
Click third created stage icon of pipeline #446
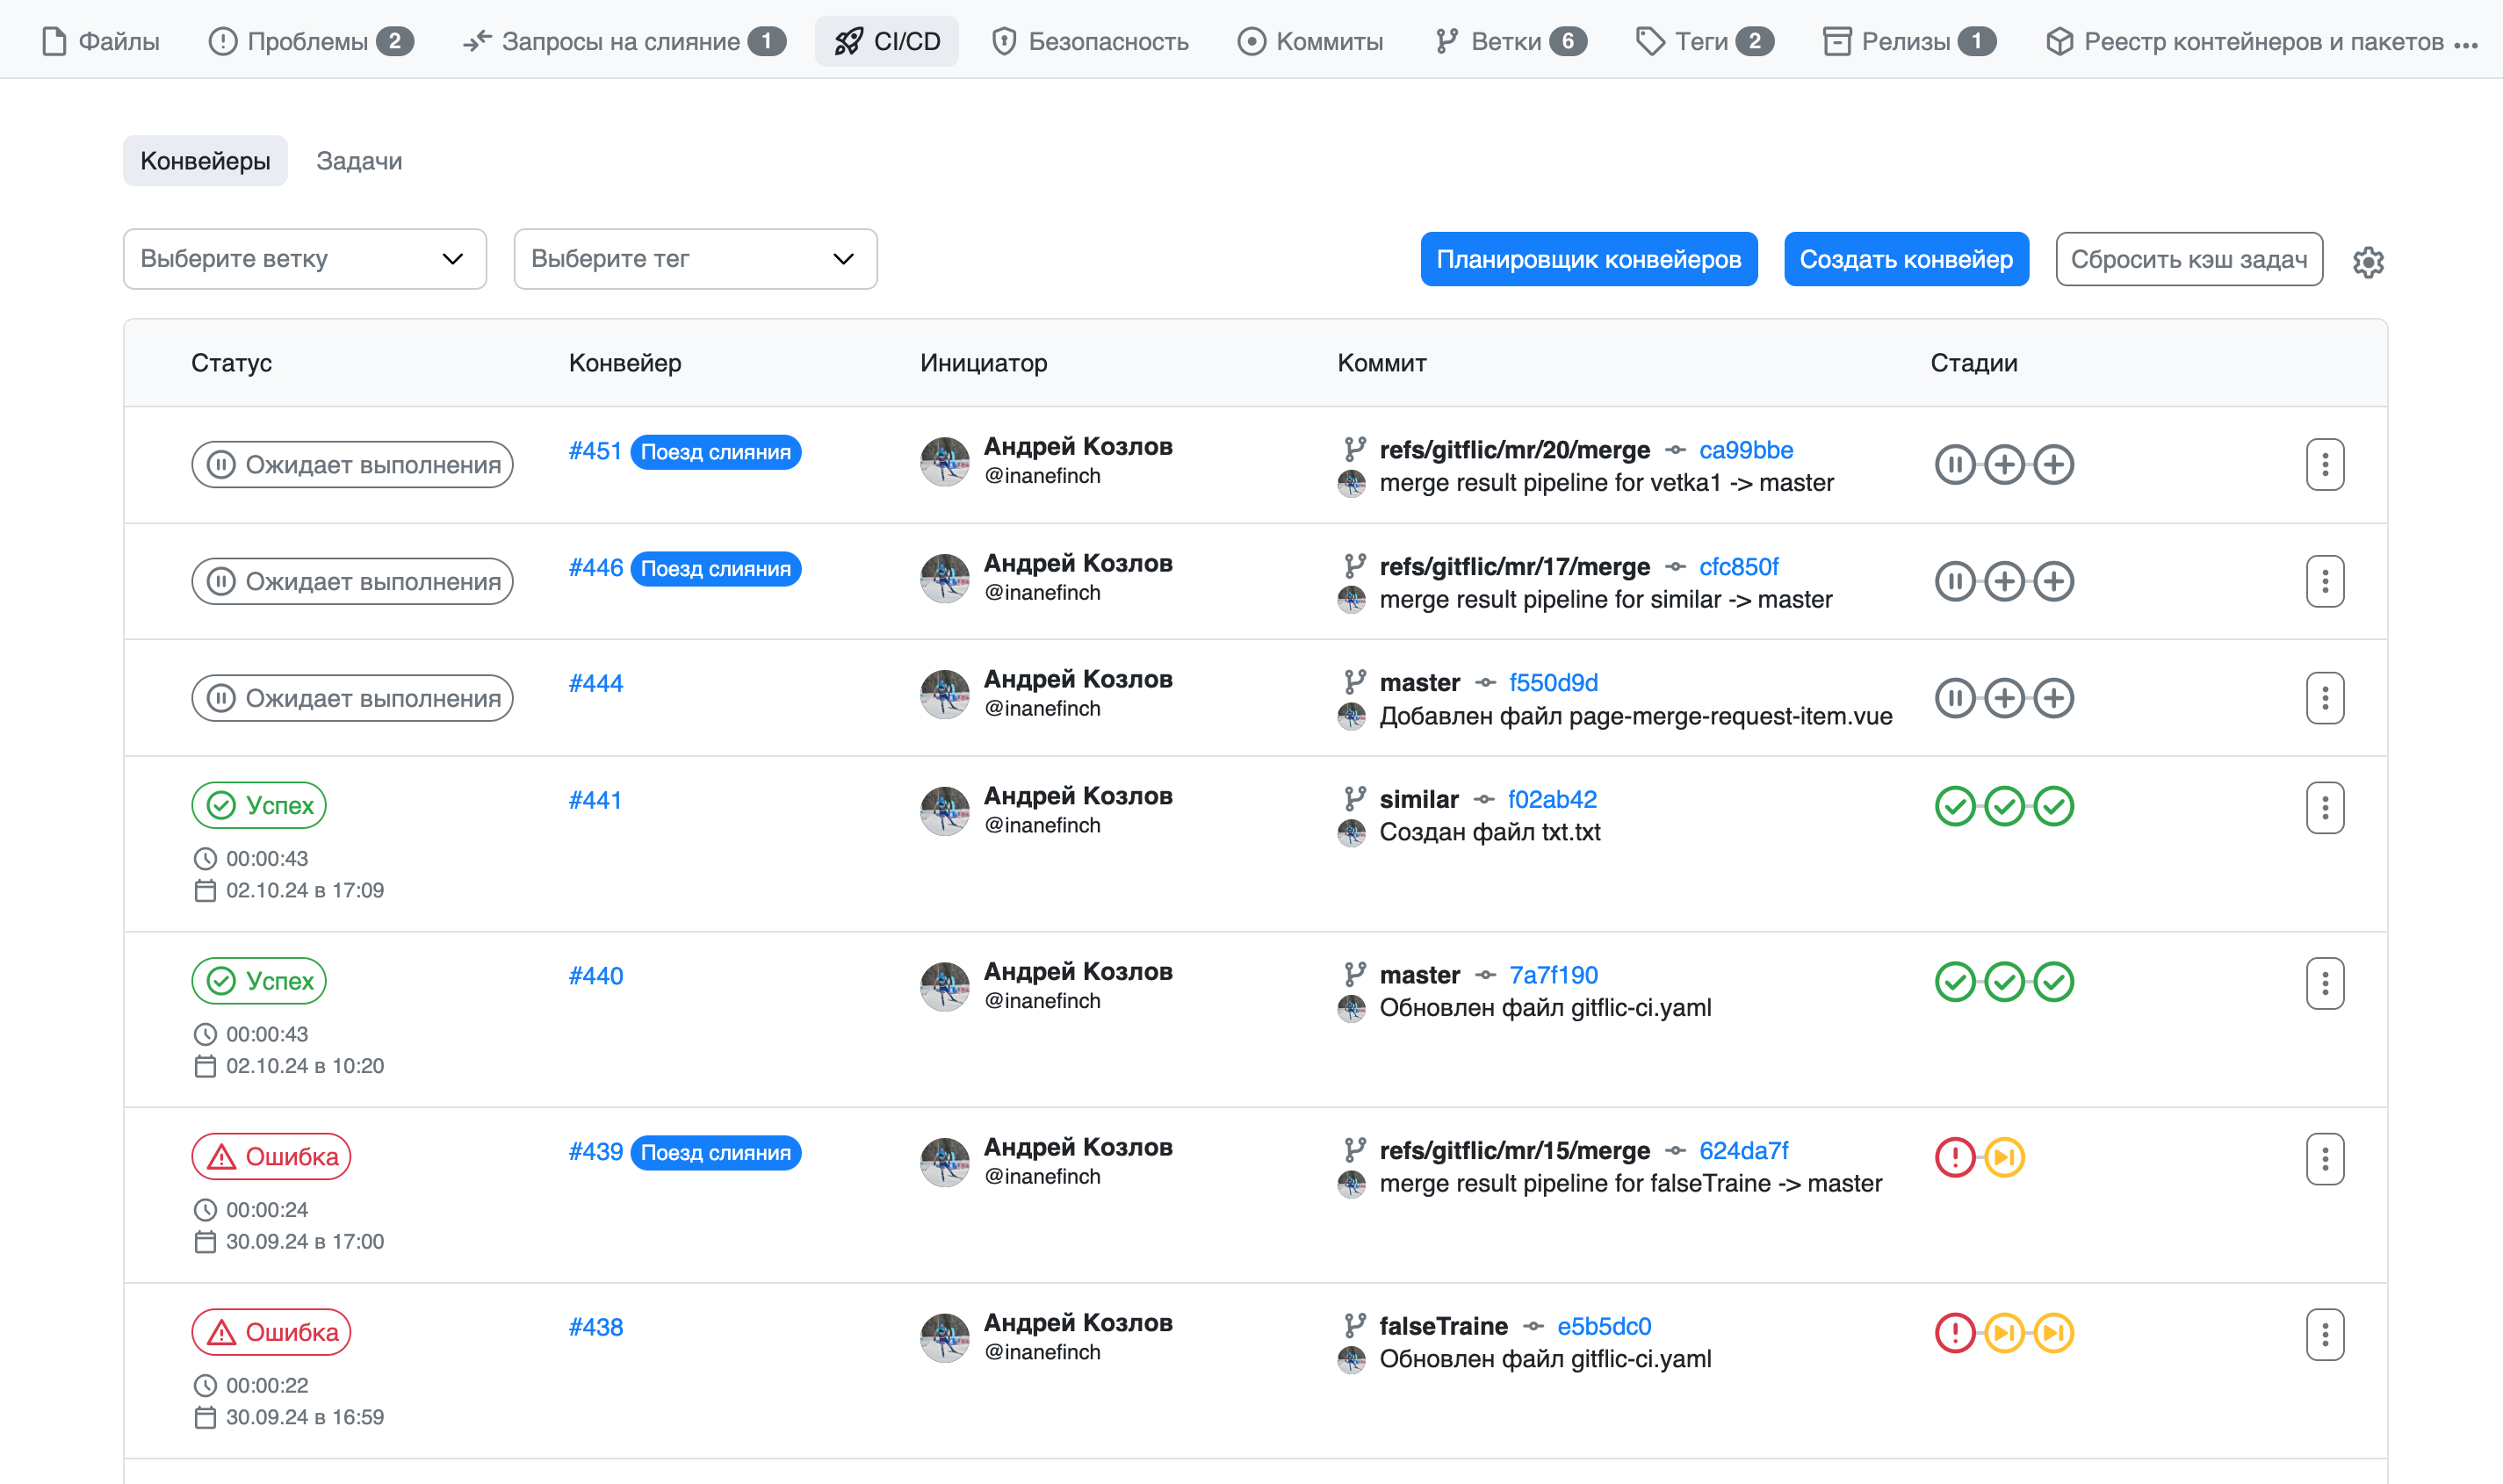(2053, 581)
